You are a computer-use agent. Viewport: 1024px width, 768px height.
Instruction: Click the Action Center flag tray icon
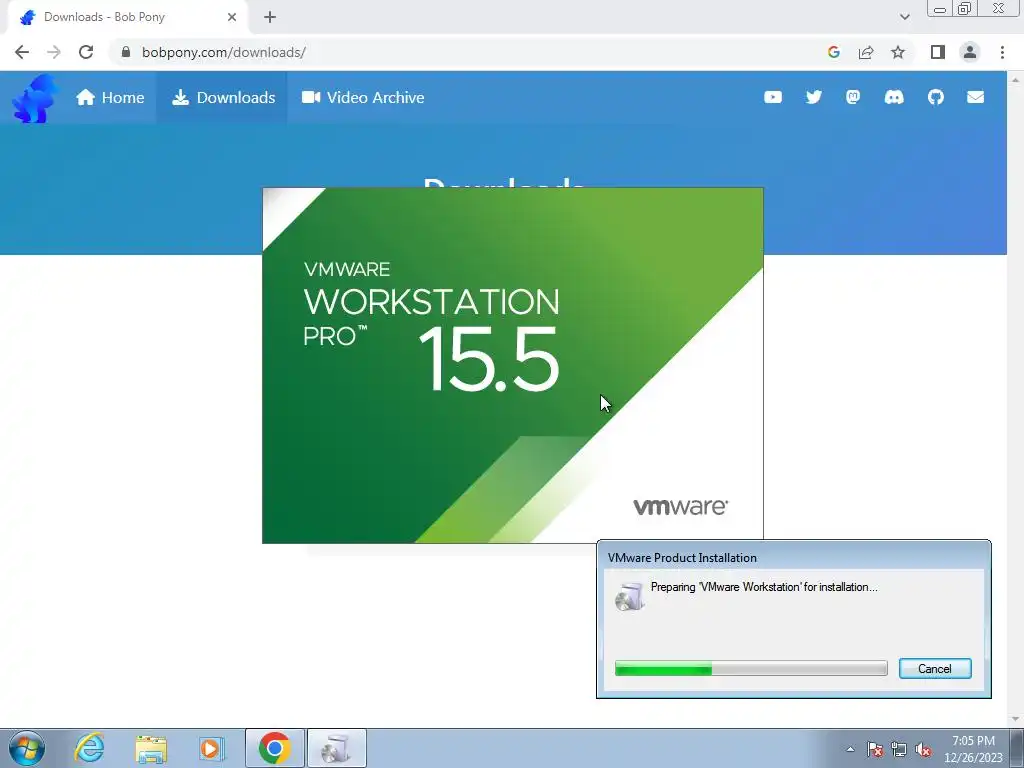875,750
